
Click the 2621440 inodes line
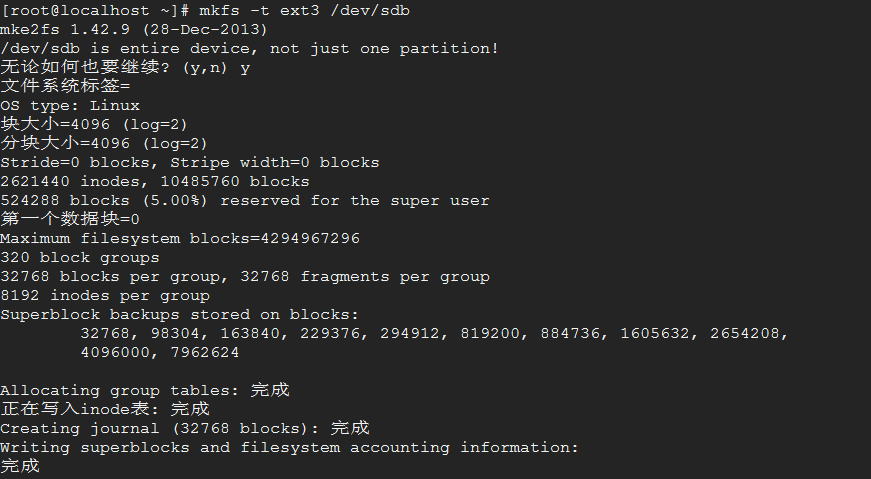coord(155,182)
